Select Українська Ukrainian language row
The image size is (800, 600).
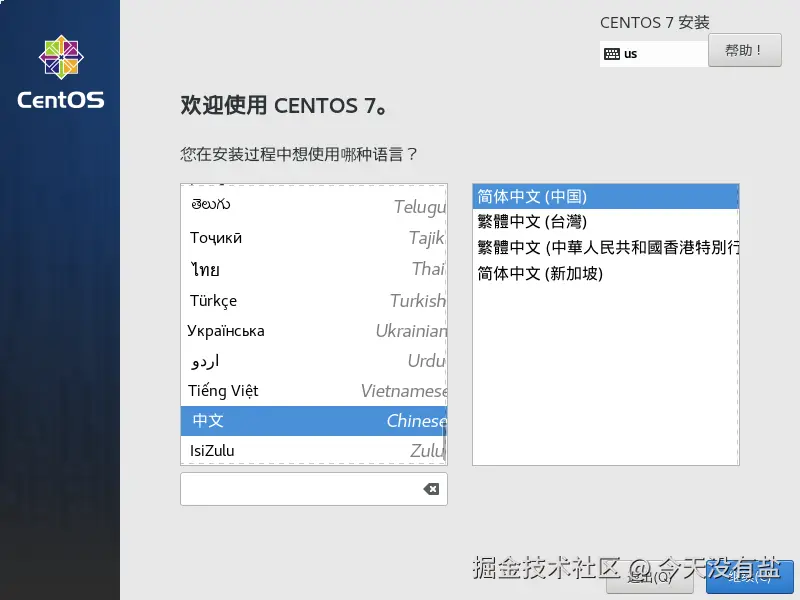pyautogui.click(x=314, y=331)
